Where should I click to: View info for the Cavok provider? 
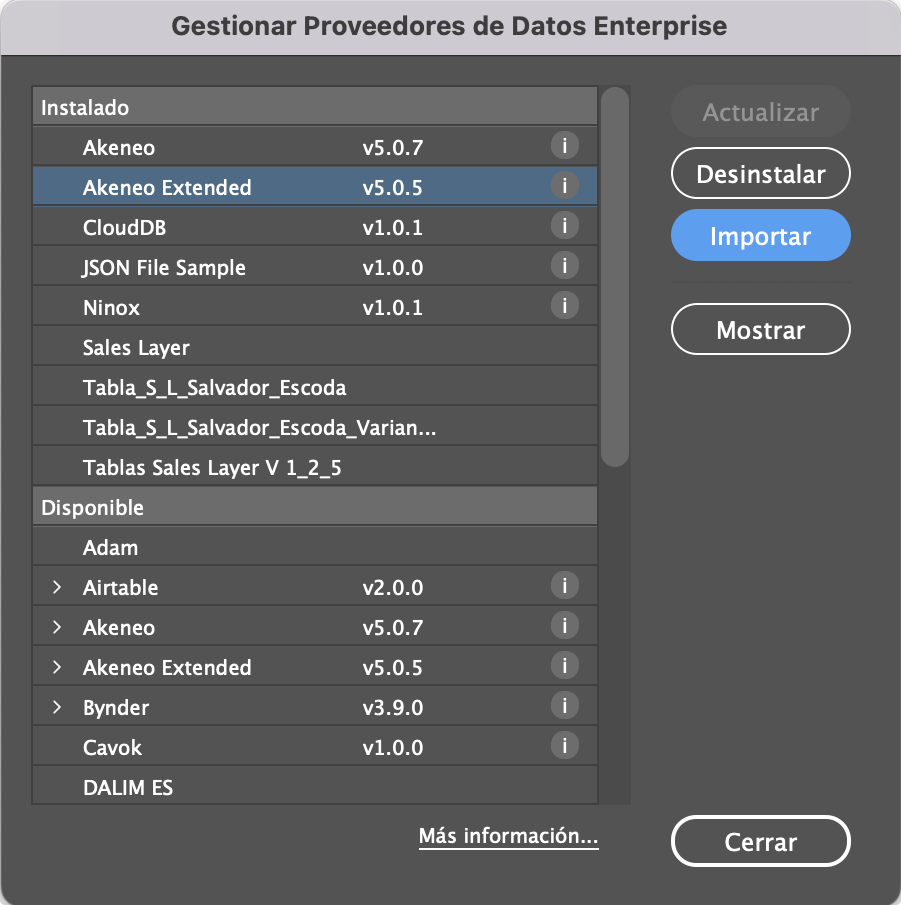[x=565, y=746]
